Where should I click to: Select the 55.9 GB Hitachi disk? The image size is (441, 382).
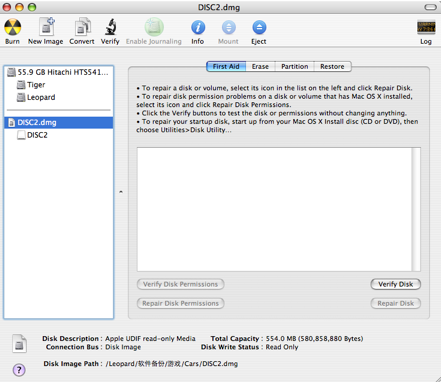coord(59,72)
